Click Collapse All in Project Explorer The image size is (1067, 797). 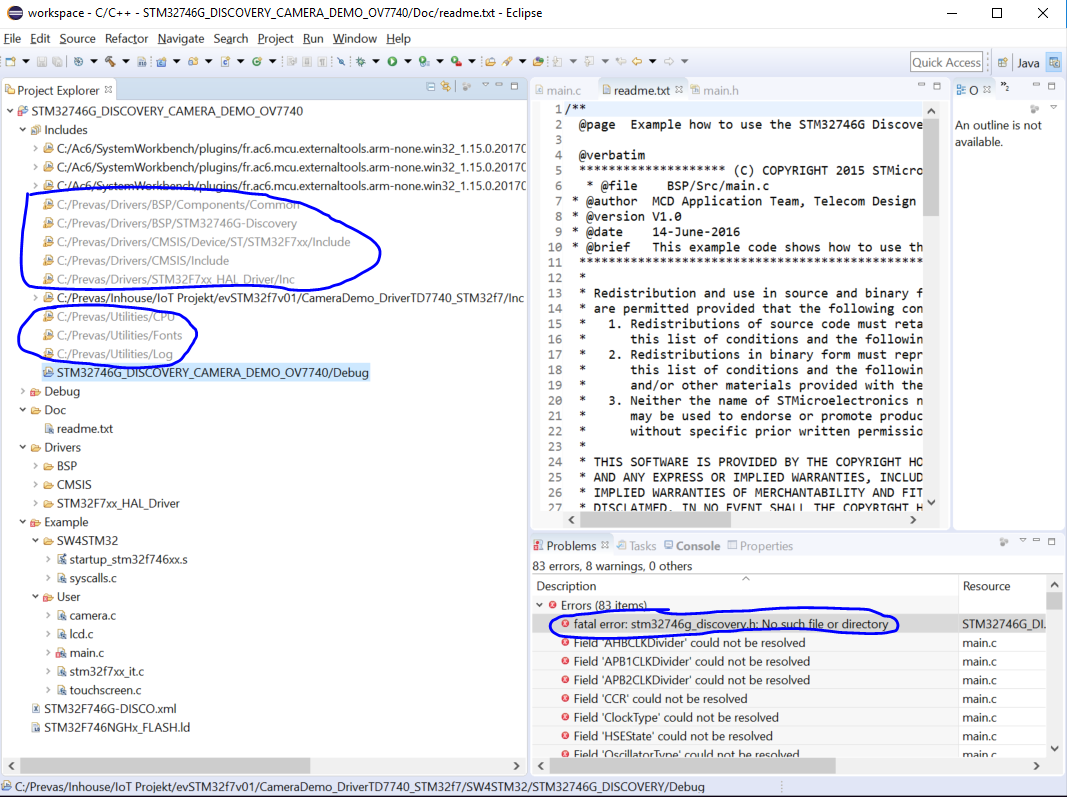click(x=430, y=87)
